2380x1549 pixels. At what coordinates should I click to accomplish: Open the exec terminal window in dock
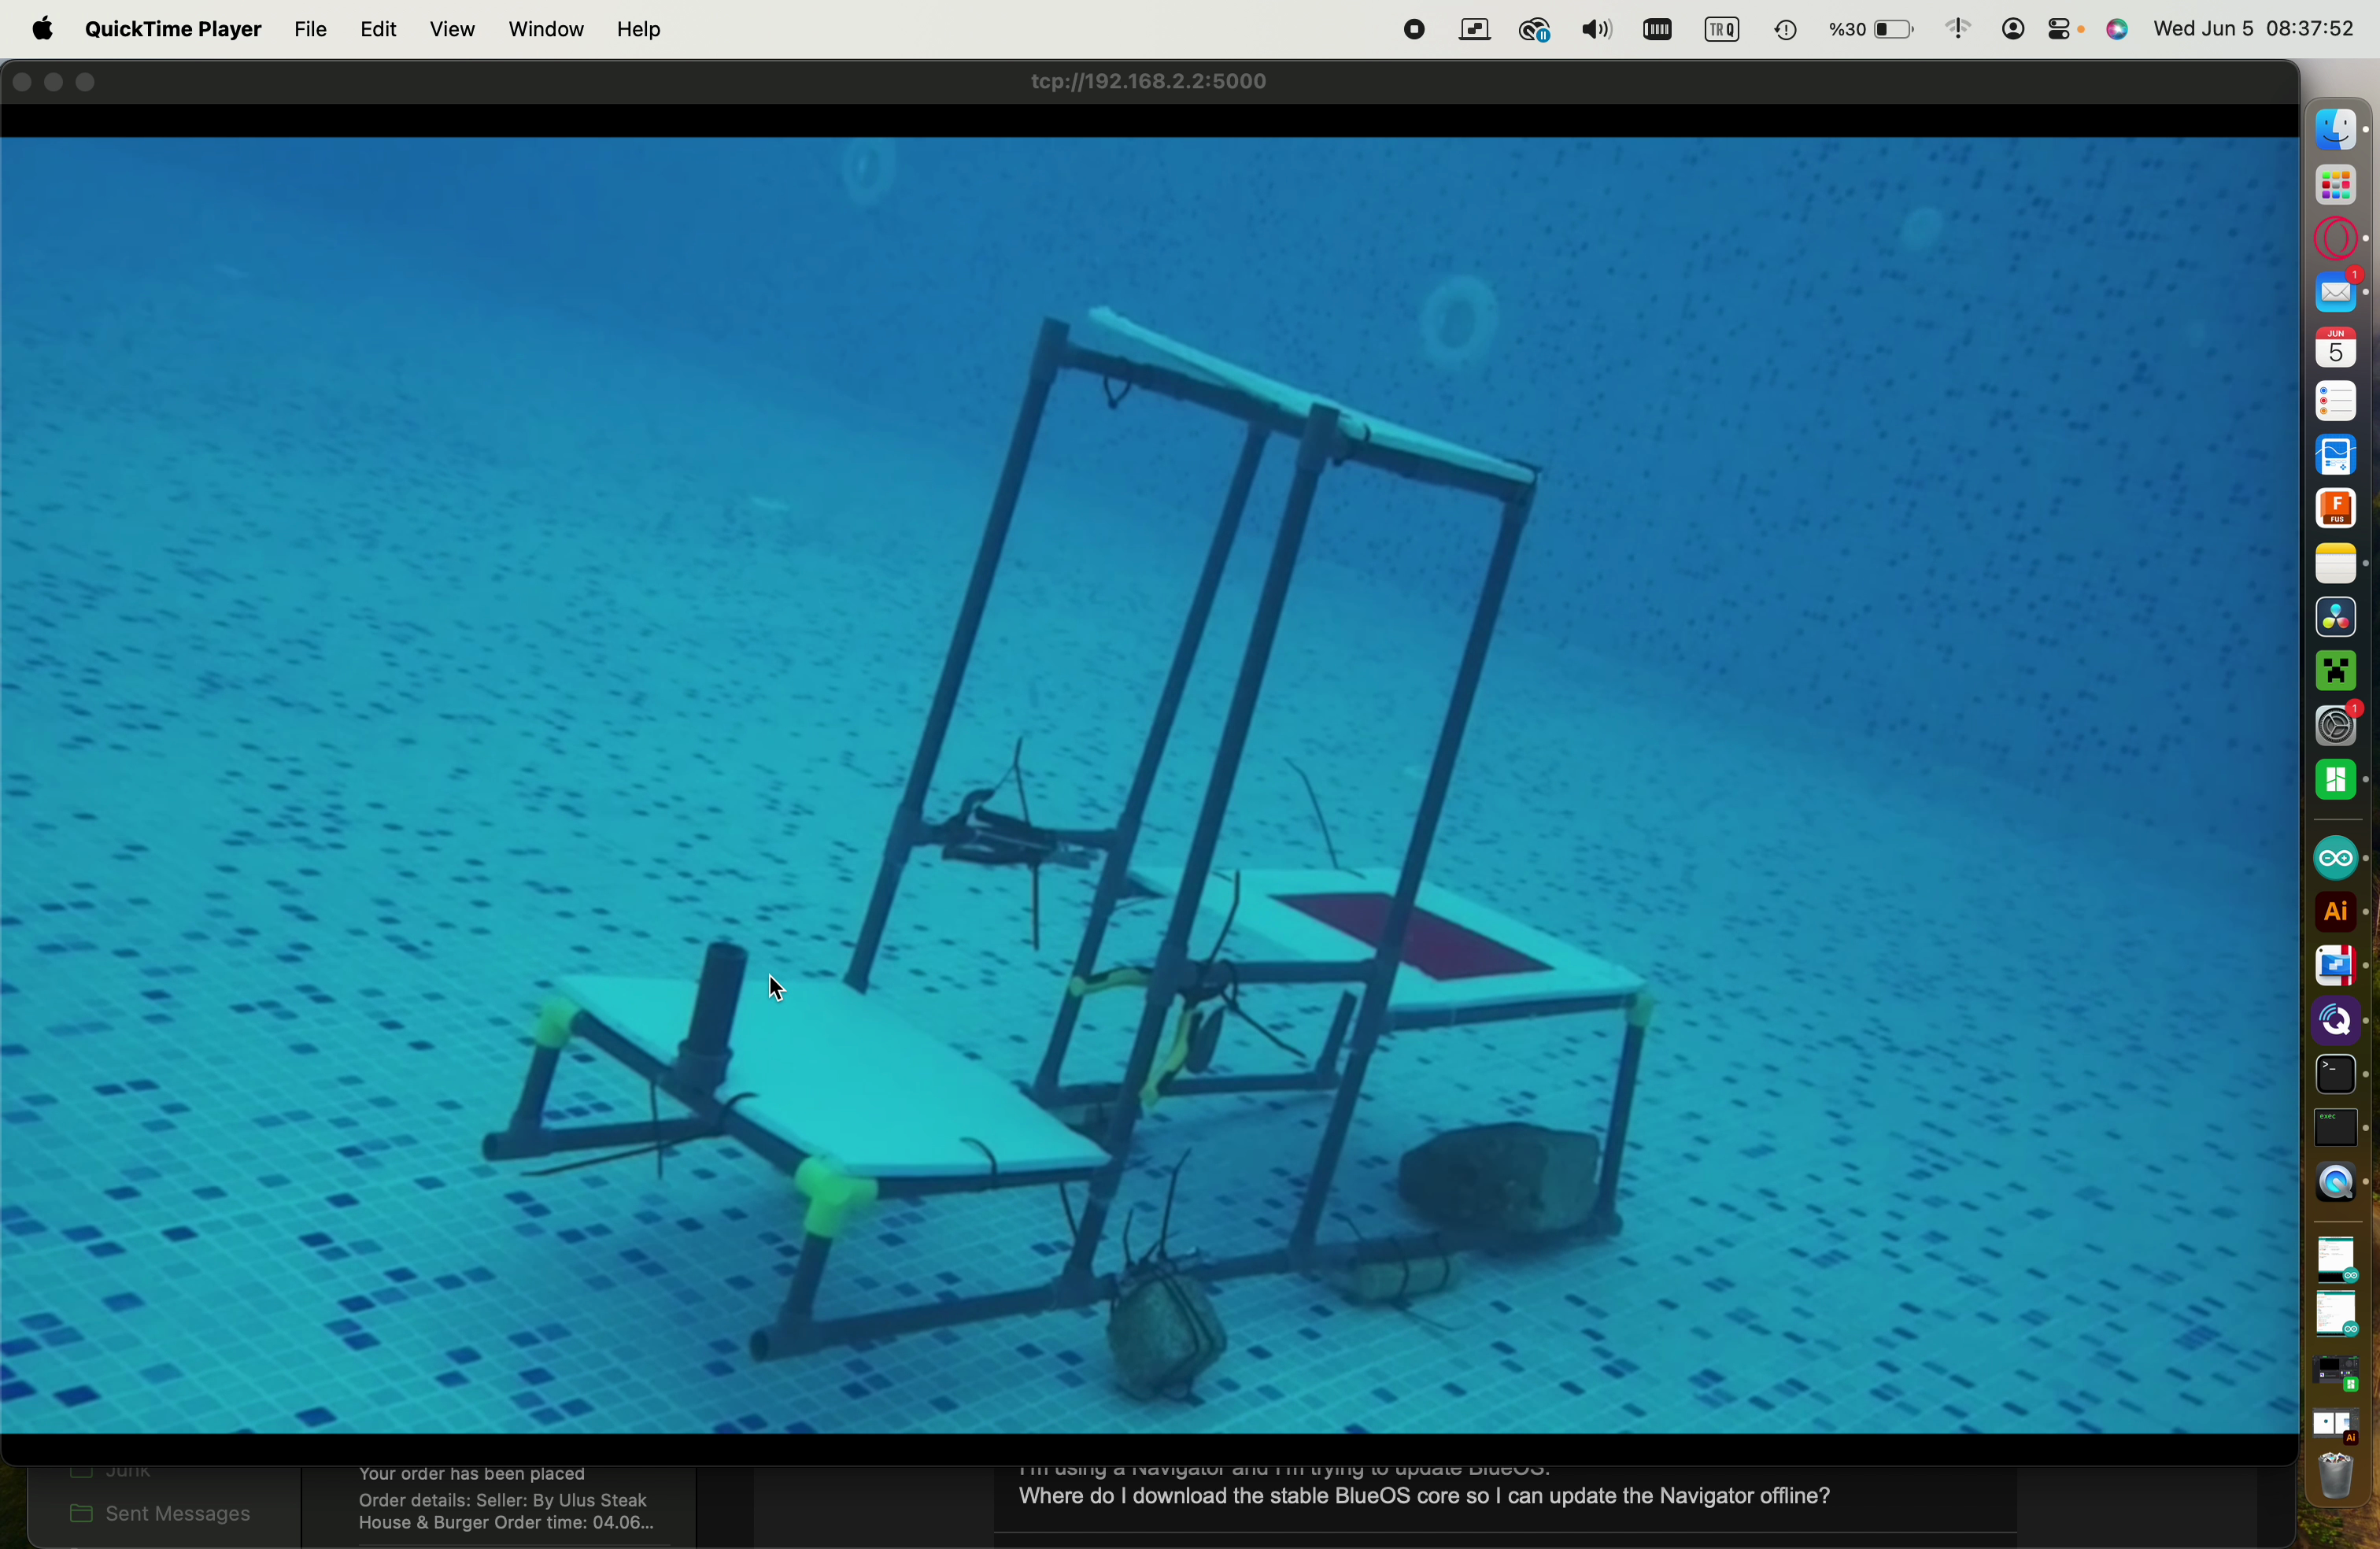pyautogui.click(x=2337, y=1129)
